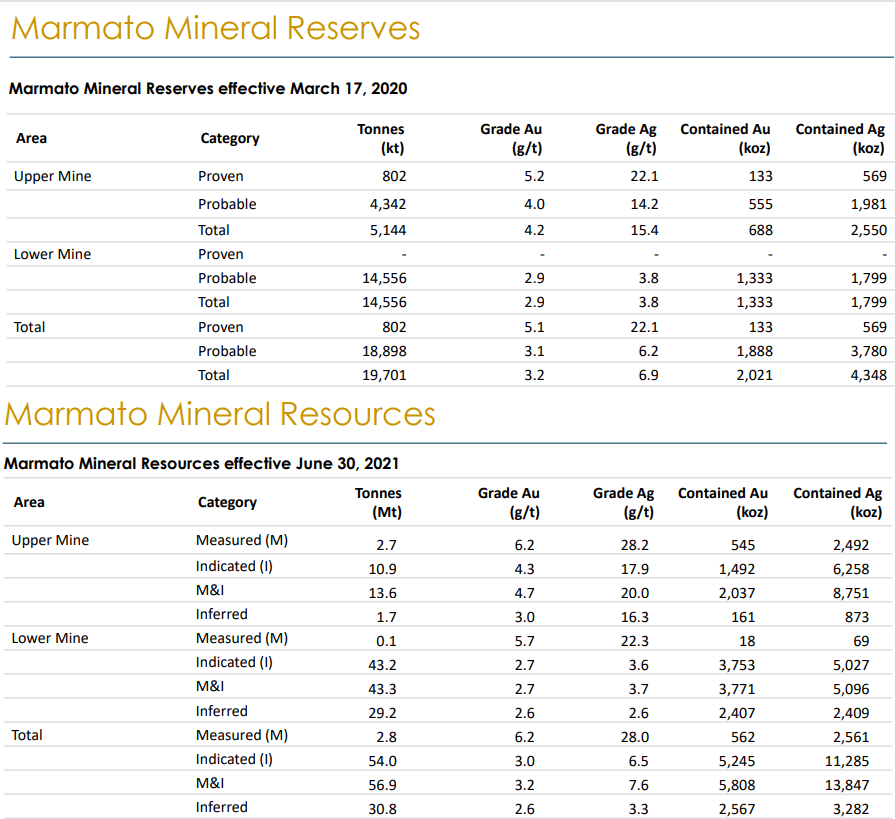Select contained gold value 688

click(x=761, y=231)
